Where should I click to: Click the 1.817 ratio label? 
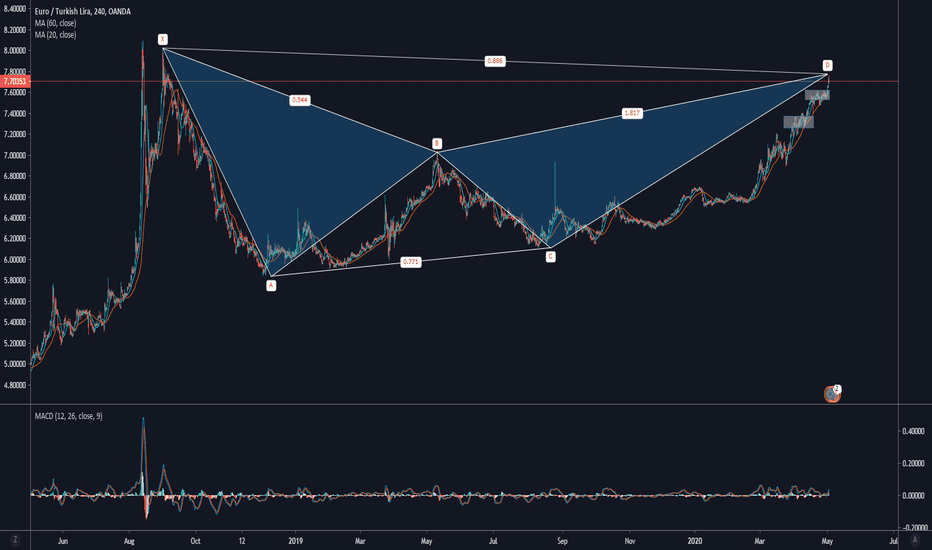632,113
